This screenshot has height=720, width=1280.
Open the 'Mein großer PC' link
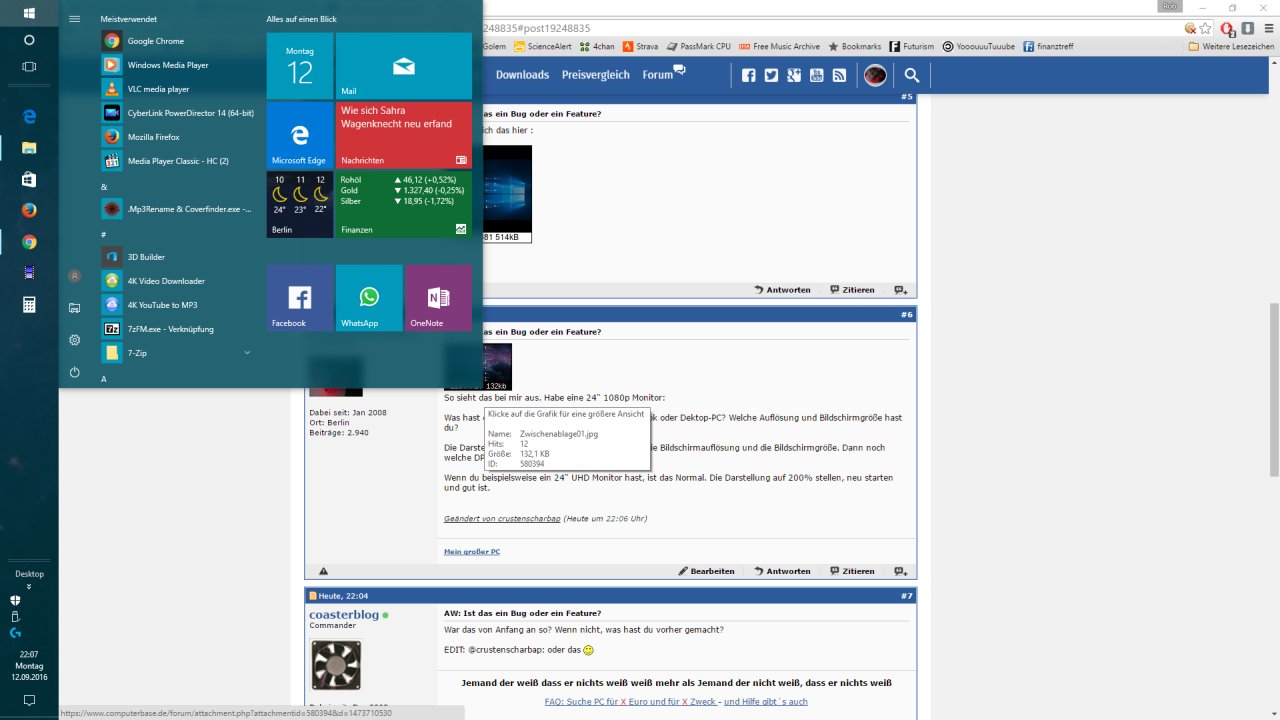[x=472, y=551]
